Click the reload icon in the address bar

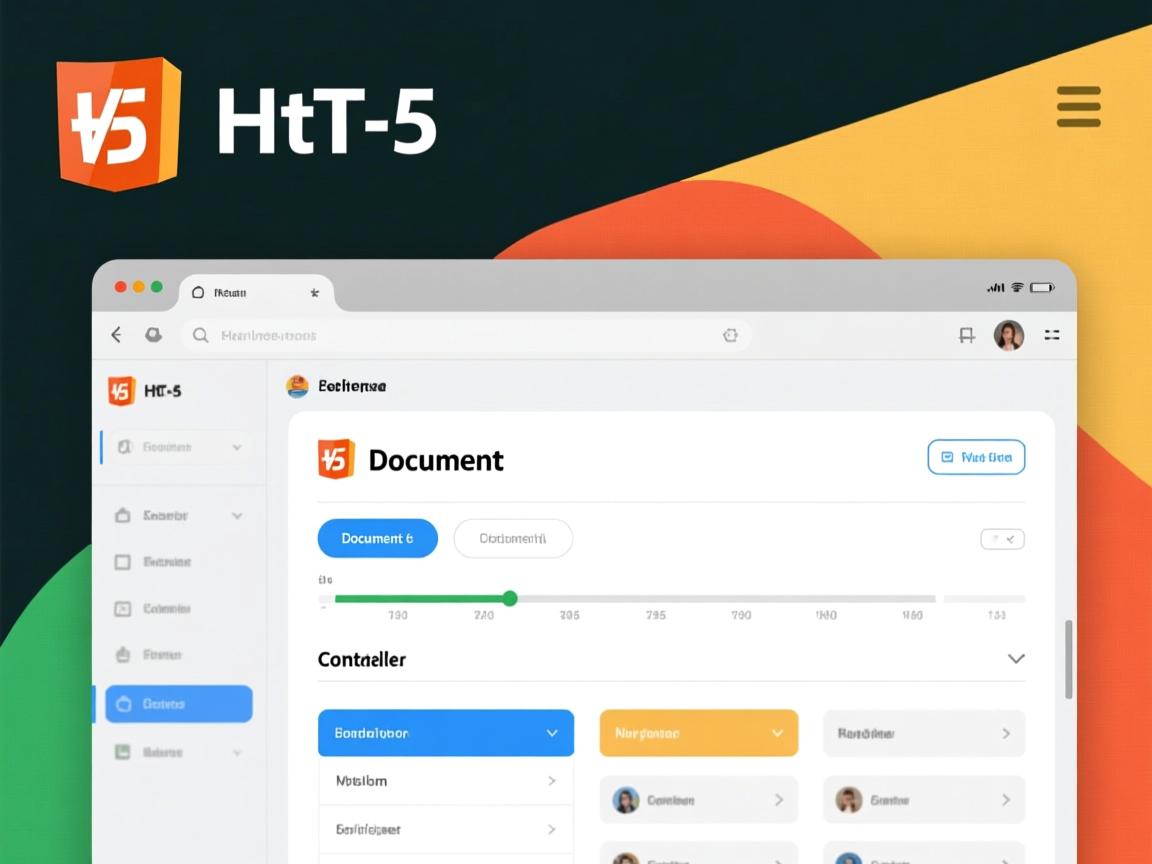point(731,335)
